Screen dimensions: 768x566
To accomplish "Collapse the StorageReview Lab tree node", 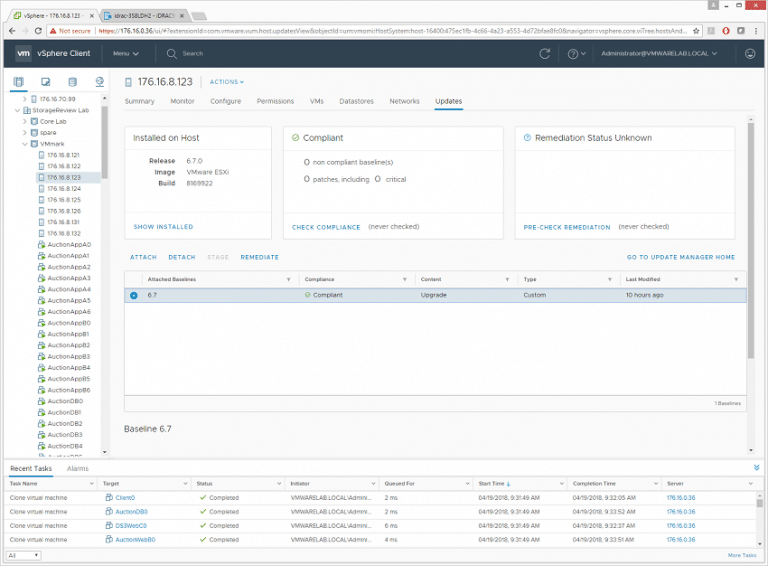I will pos(17,110).
